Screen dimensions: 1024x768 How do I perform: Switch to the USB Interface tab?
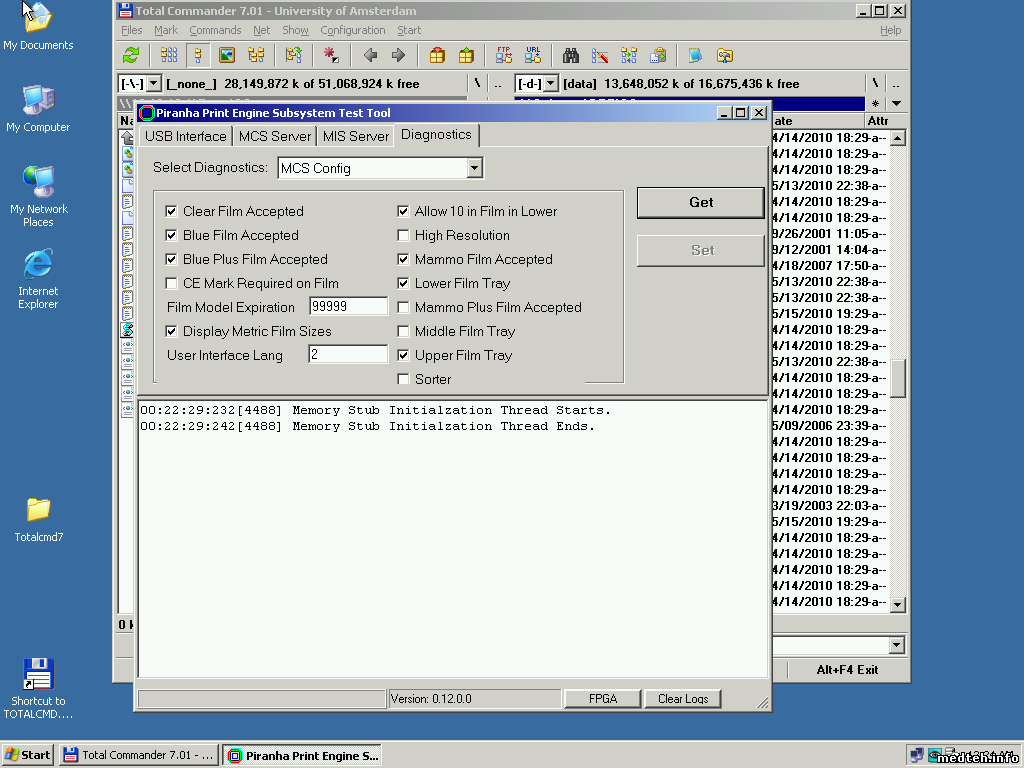point(185,136)
